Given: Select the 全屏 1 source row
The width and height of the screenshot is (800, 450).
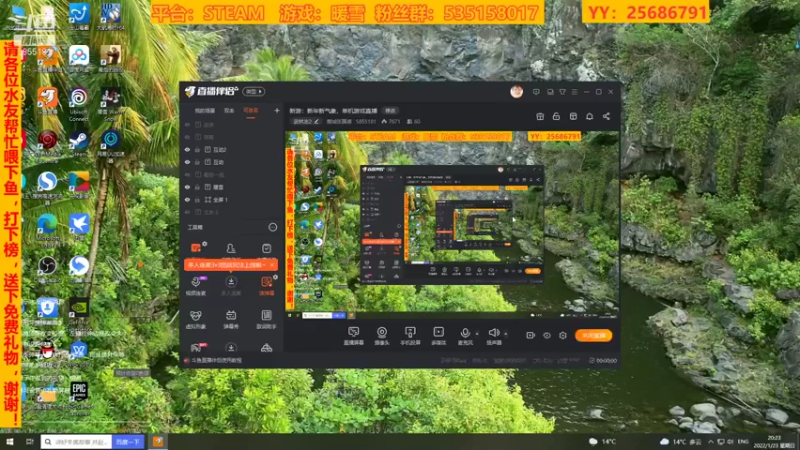Looking at the screenshot, I should [232, 199].
